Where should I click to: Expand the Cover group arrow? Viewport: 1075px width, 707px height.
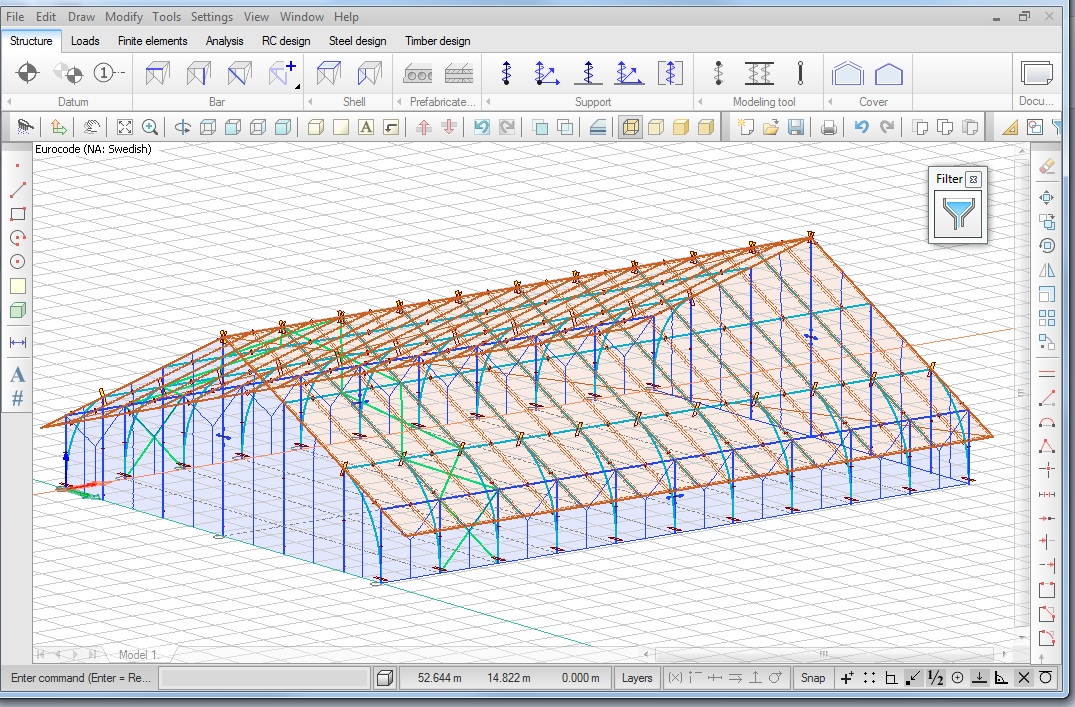tap(830, 101)
